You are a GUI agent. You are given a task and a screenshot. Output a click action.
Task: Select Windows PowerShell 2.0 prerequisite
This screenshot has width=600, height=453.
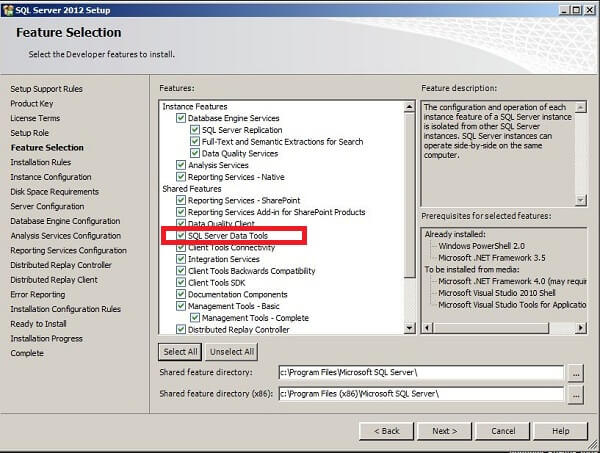pyautogui.click(x=481, y=246)
